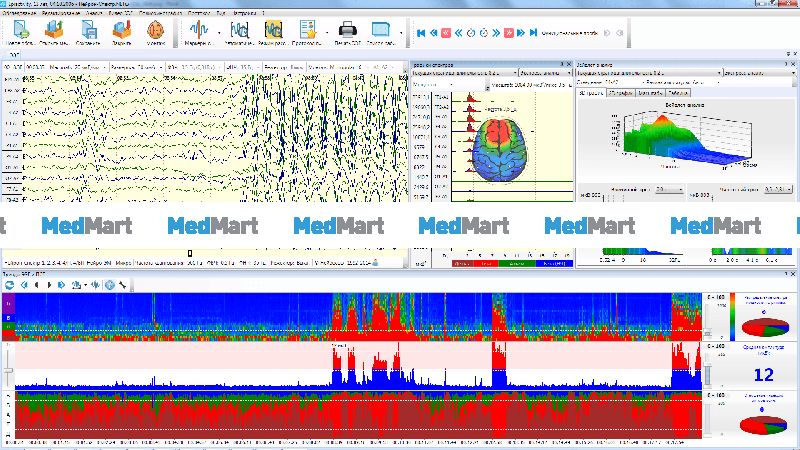The height and width of the screenshot is (450, 800).
Task: Select the third mapping tab
Action: [651, 93]
